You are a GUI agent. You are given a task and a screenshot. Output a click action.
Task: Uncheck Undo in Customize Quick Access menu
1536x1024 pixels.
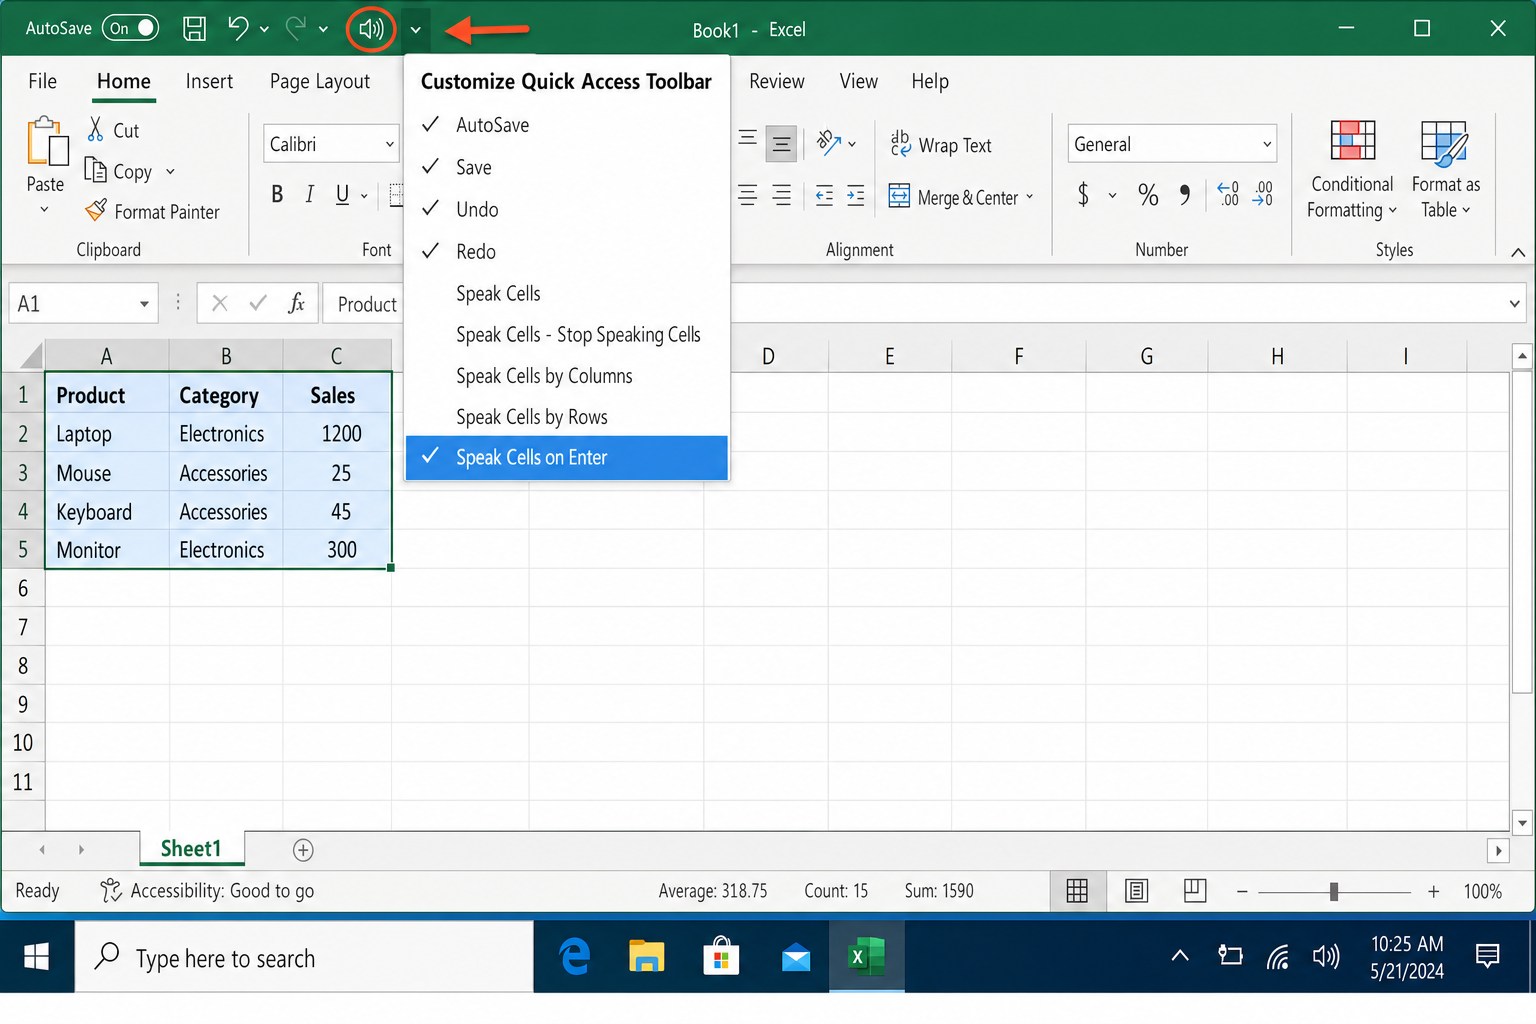click(567, 209)
